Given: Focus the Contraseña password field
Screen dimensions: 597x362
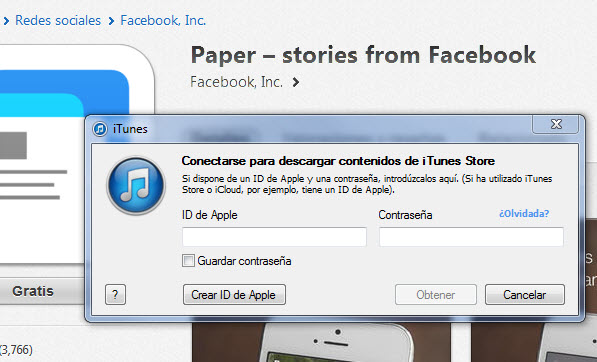Looking at the screenshot, I should click(471, 237).
